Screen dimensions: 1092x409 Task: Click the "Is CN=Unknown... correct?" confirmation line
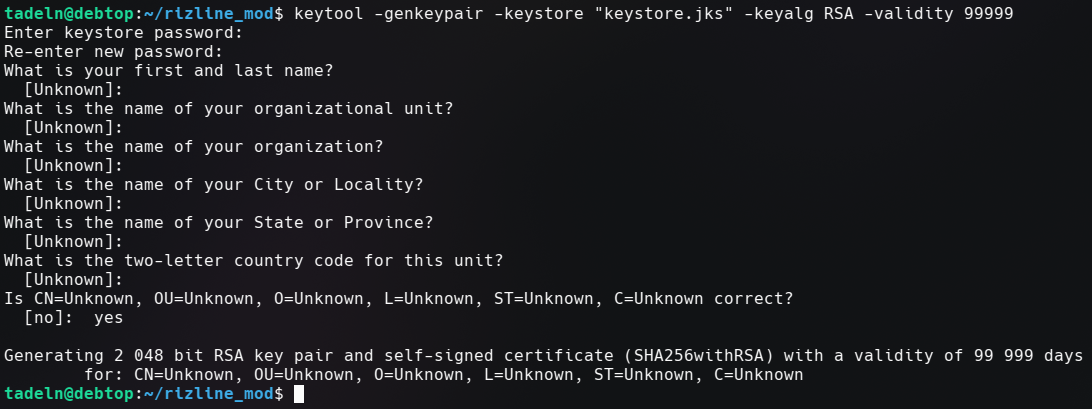[x=398, y=299]
